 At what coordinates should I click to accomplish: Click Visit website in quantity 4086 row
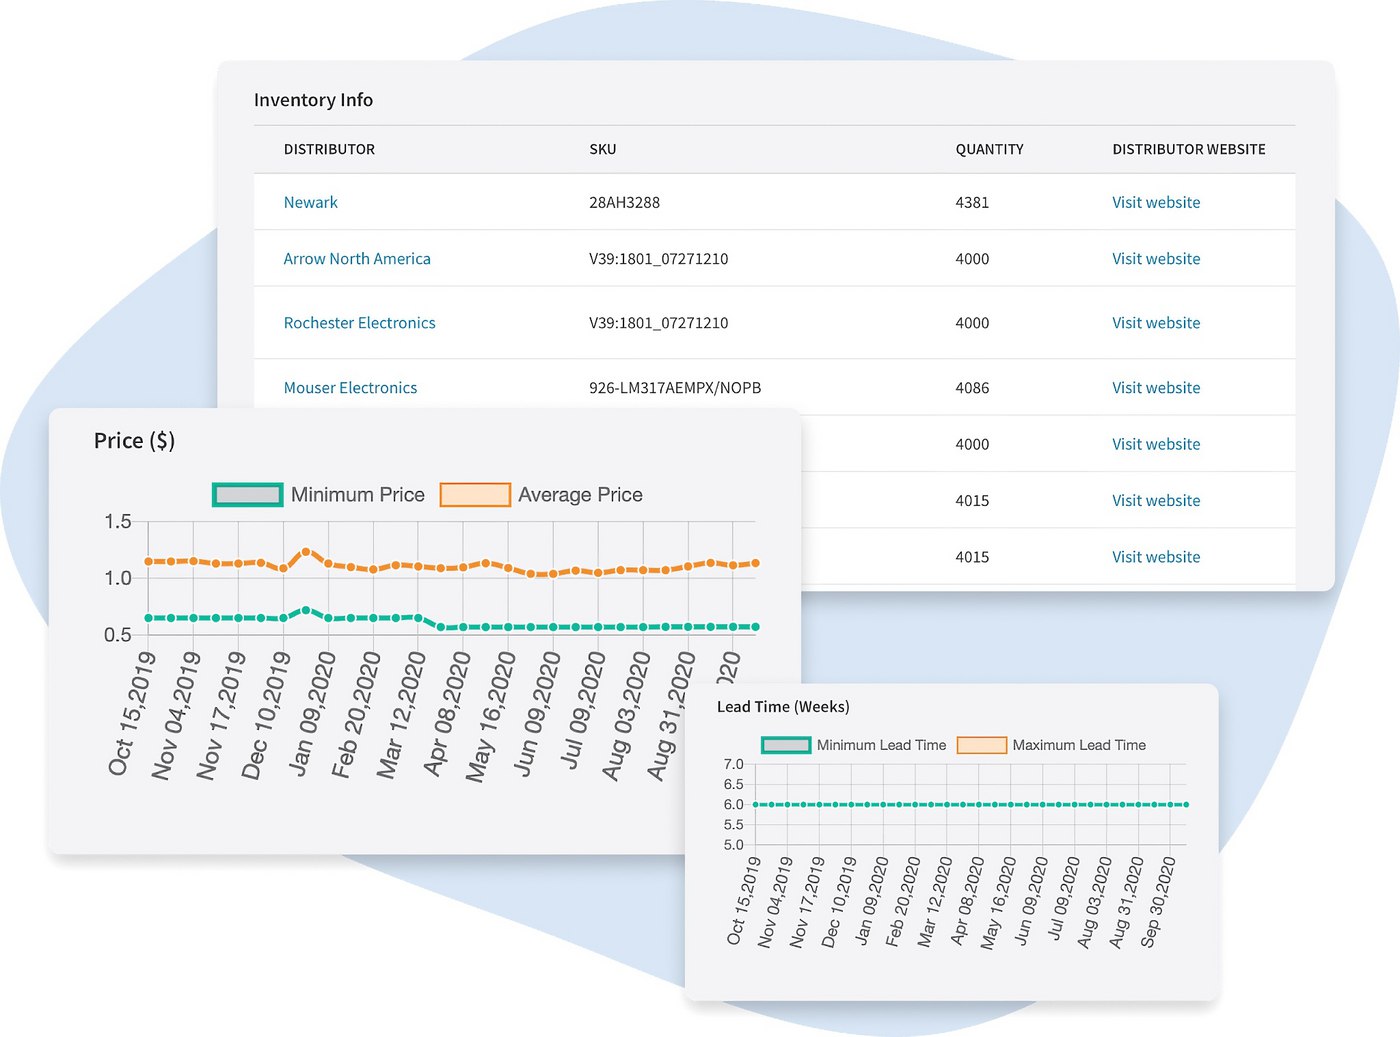coord(1155,388)
